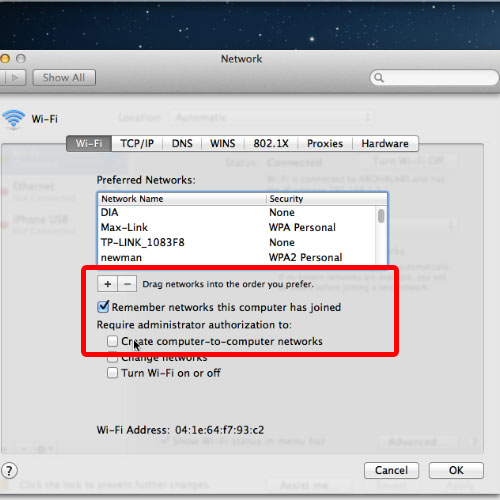Open the Proxies tab

(x=325, y=143)
